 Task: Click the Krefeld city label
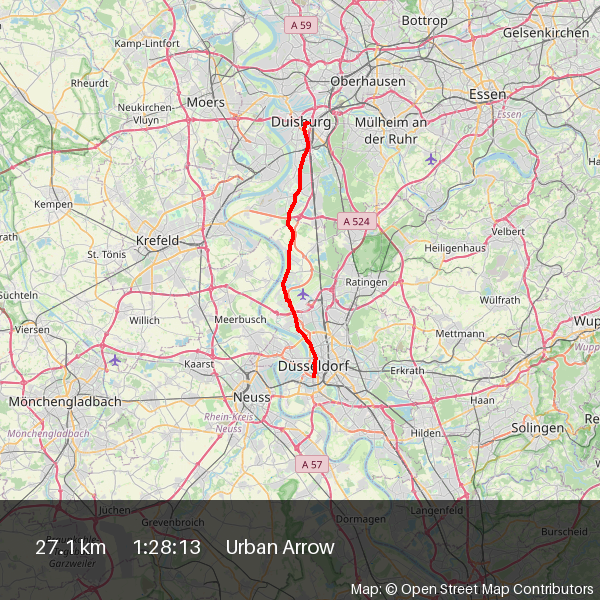pos(157,241)
